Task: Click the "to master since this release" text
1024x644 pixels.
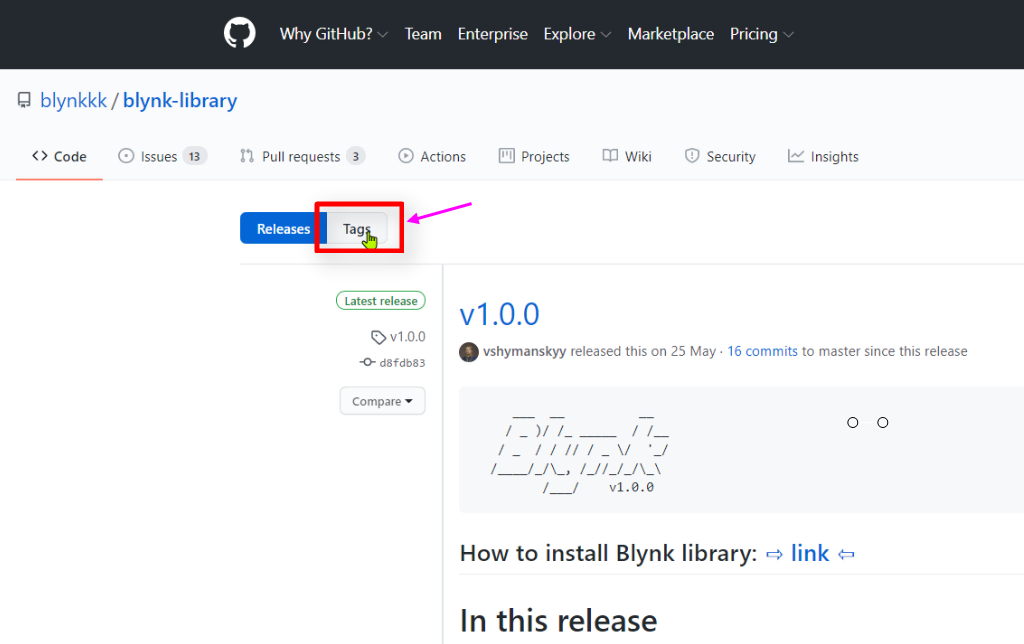Action: pos(884,351)
